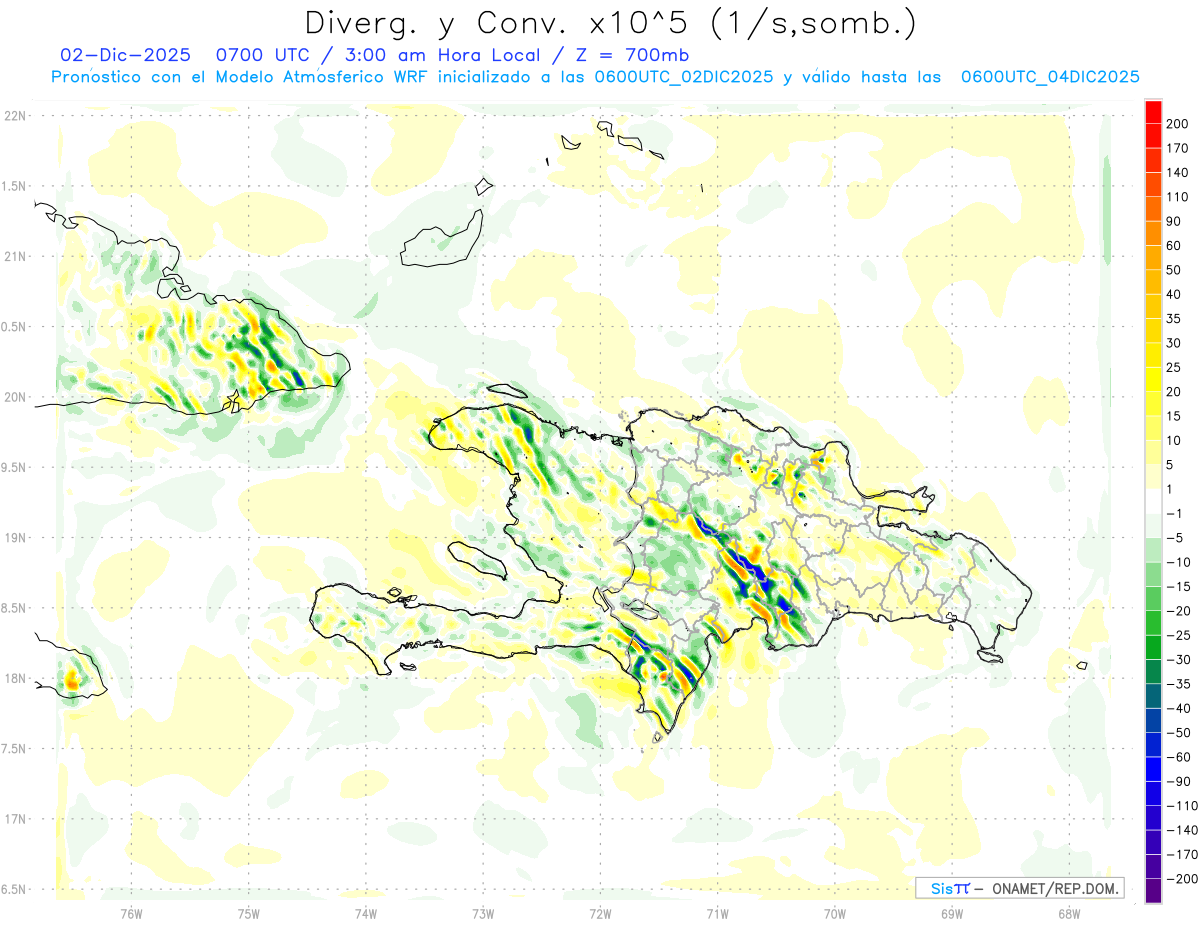The height and width of the screenshot is (927, 1200).
Task: Click the '76W' longitude label
Action: (131, 914)
